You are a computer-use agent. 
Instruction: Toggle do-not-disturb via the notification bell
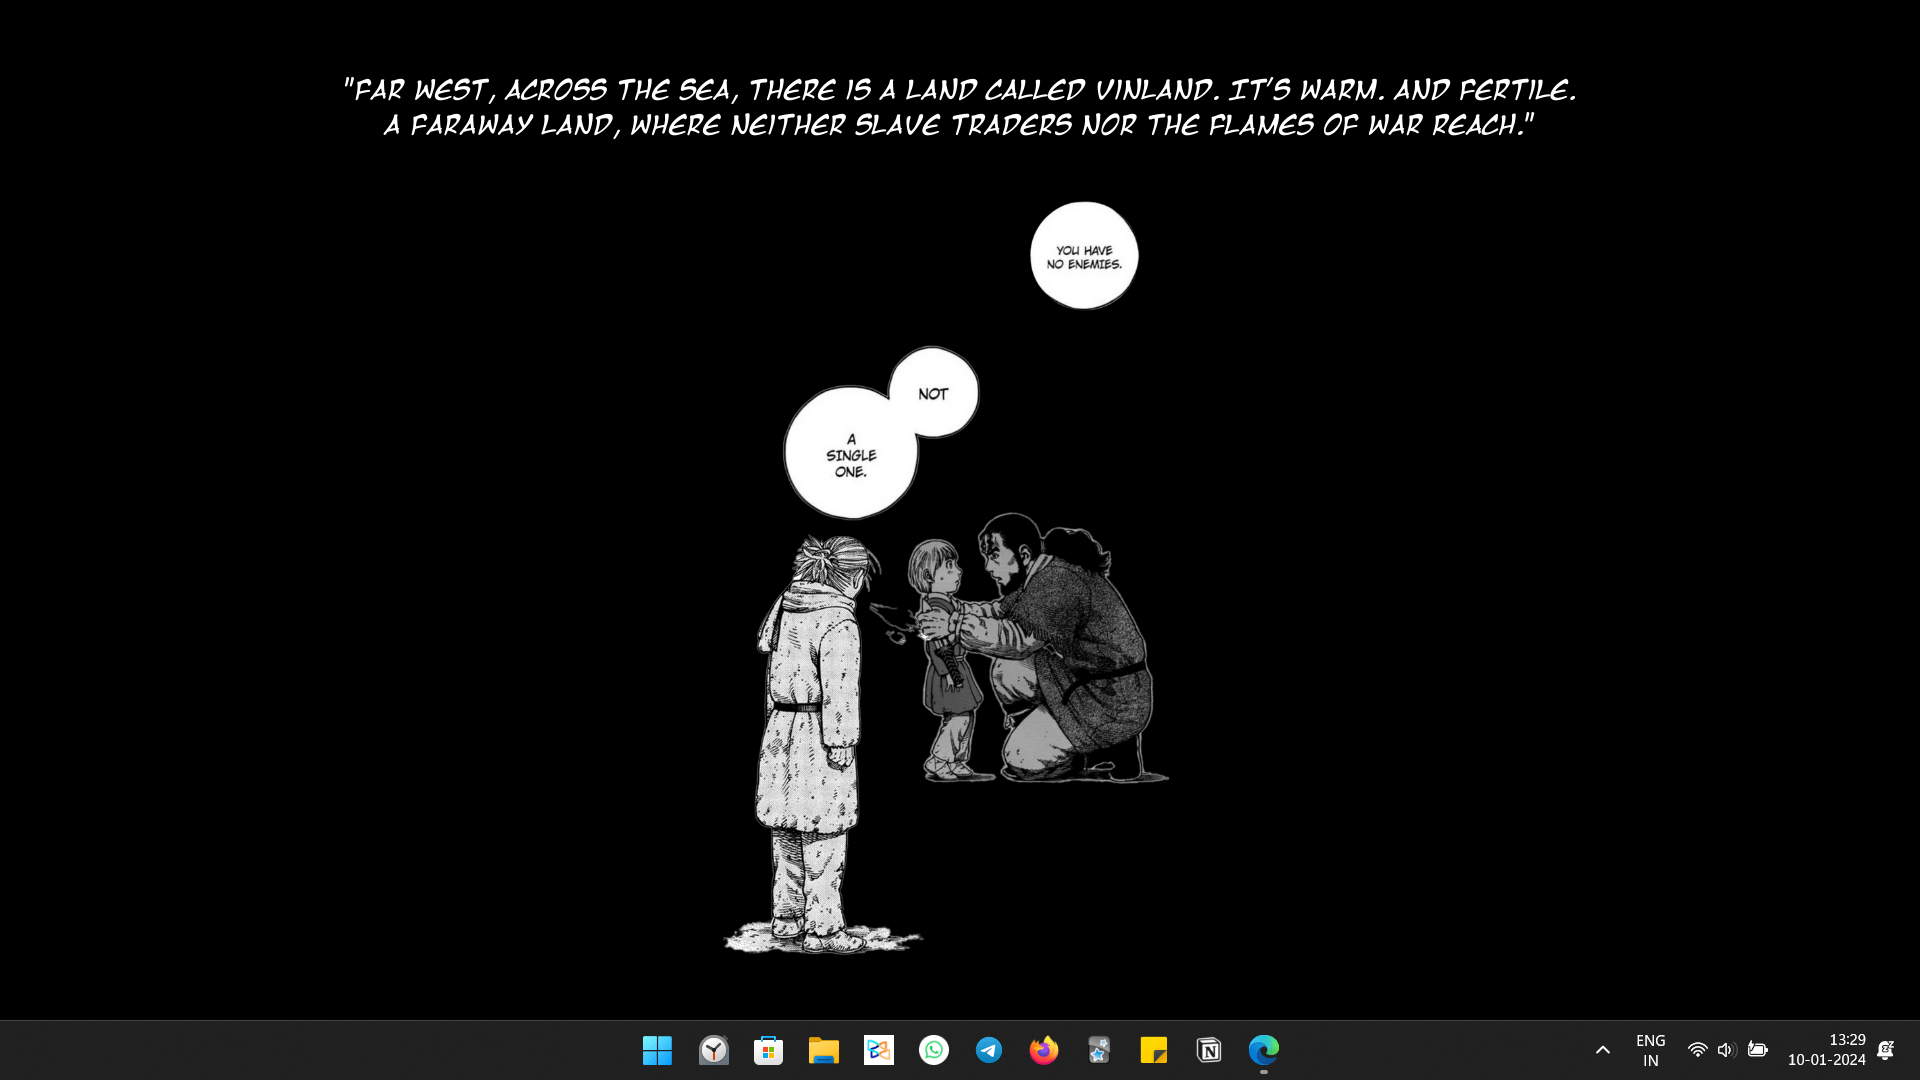1887,1051
